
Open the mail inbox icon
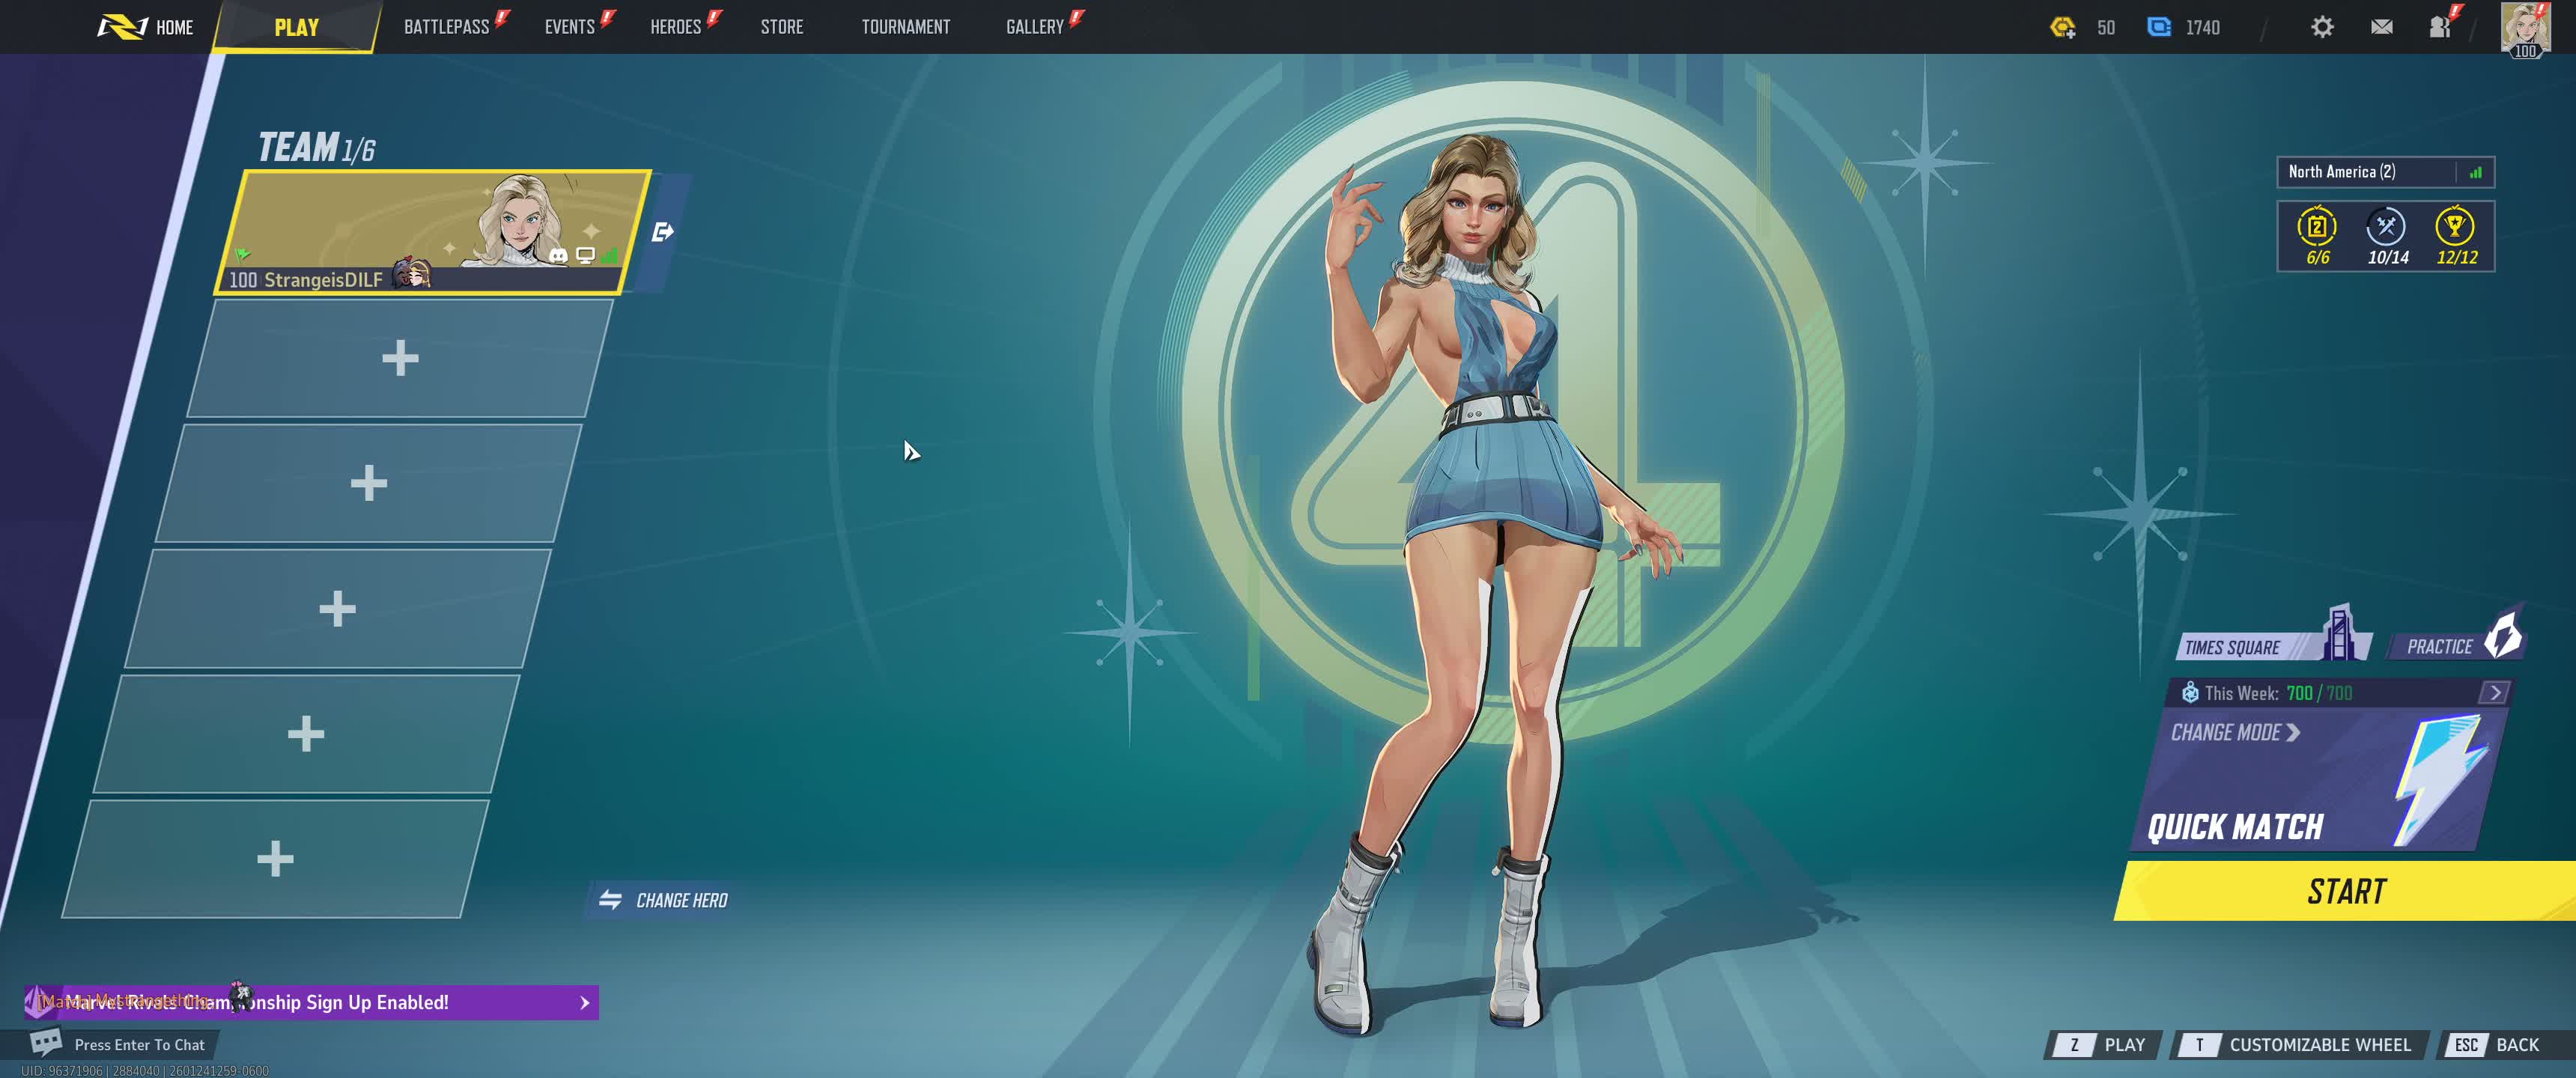(x=2381, y=27)
